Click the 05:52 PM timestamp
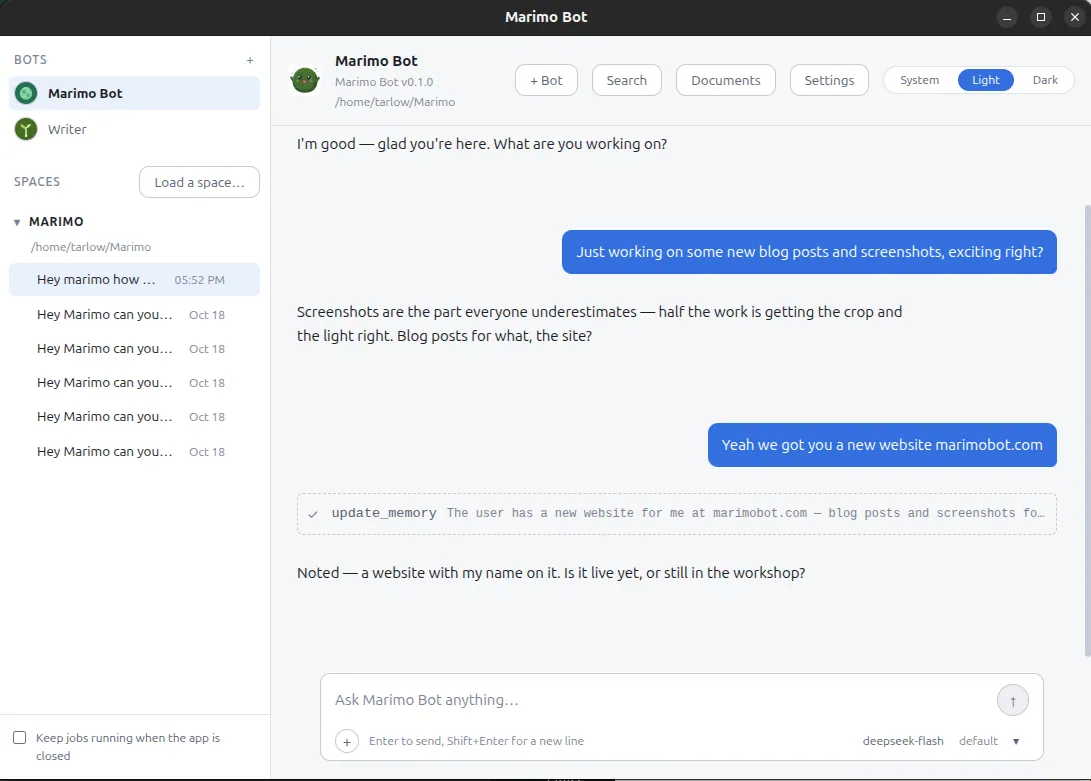This screenshot has height=781, width=1091. [199, 280]
